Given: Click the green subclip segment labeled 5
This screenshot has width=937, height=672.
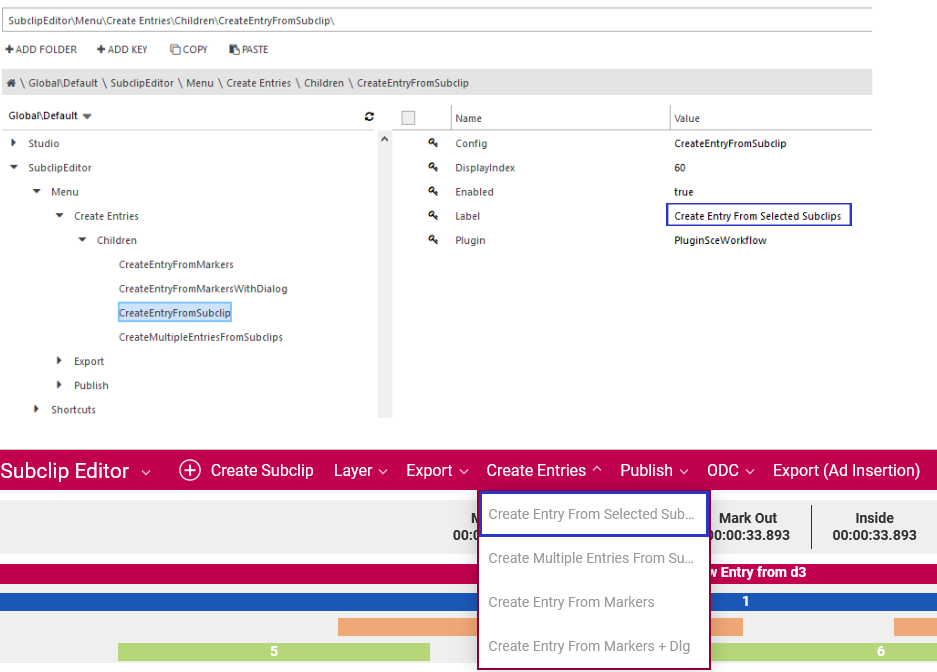Looking at the screenshot, I should coord(273,652).
